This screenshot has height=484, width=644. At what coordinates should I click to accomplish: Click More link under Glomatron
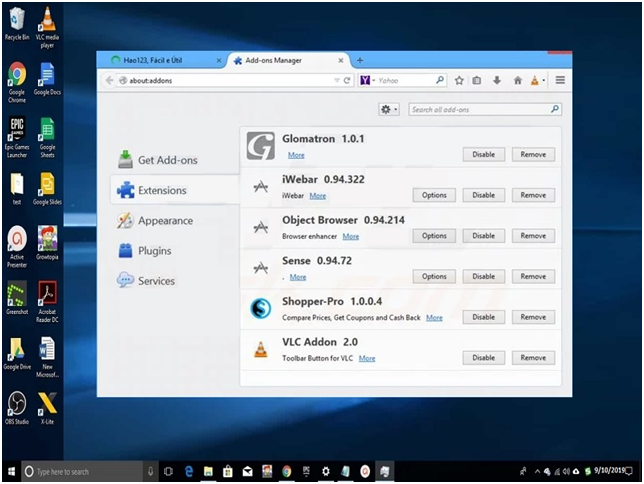tap(296, 155)
